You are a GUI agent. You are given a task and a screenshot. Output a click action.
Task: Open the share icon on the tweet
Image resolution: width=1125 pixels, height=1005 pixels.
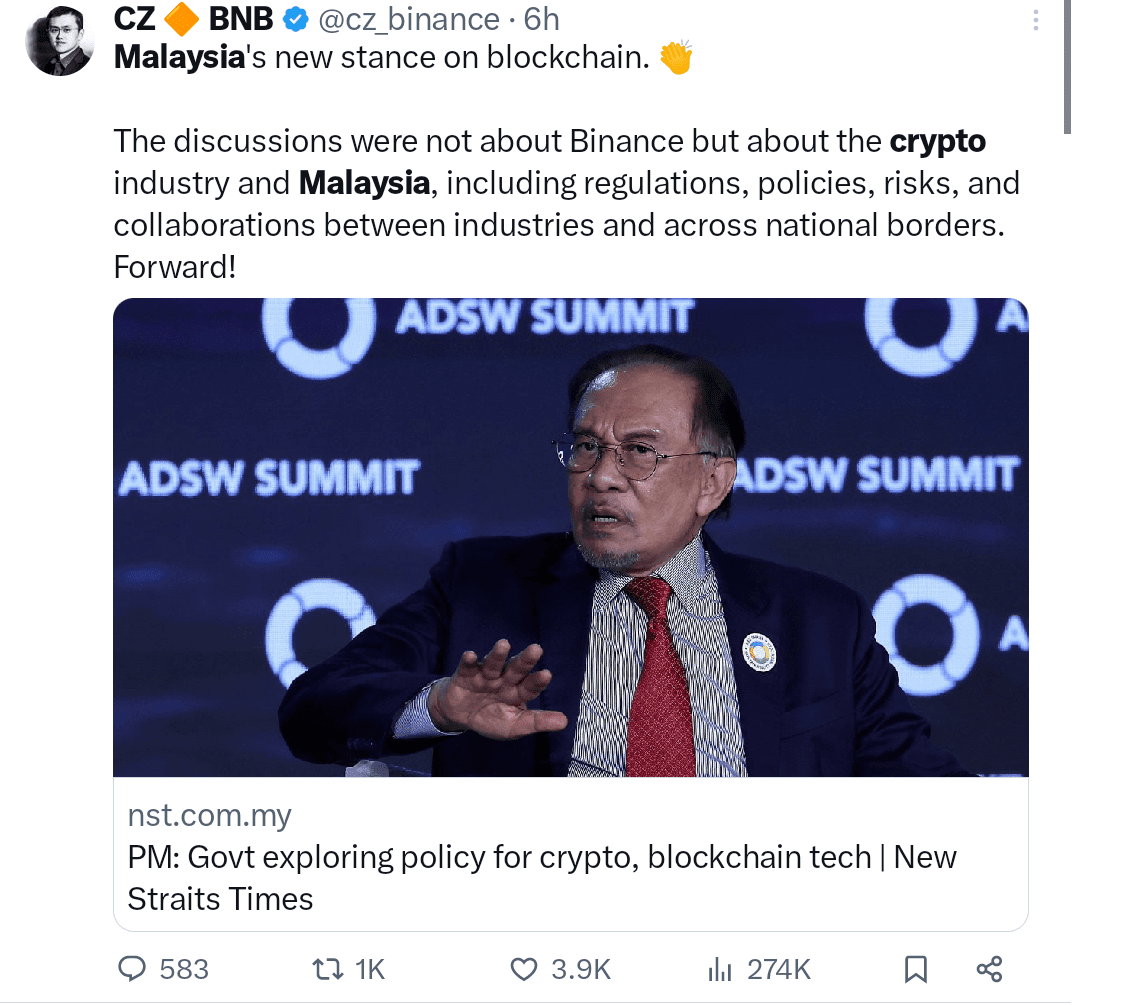(x=988, y=969)
